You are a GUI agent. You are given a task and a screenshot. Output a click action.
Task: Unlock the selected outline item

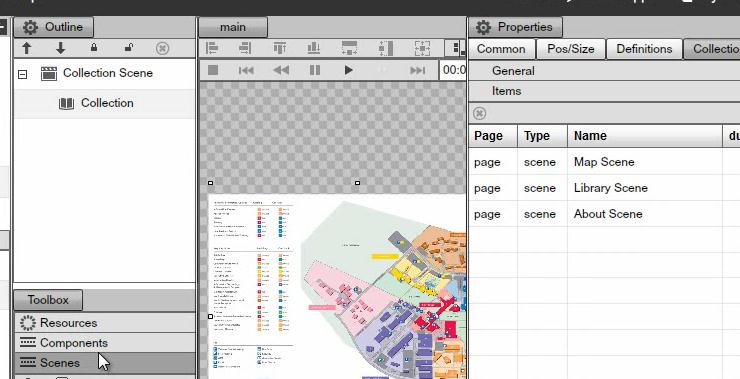[128, 47]
